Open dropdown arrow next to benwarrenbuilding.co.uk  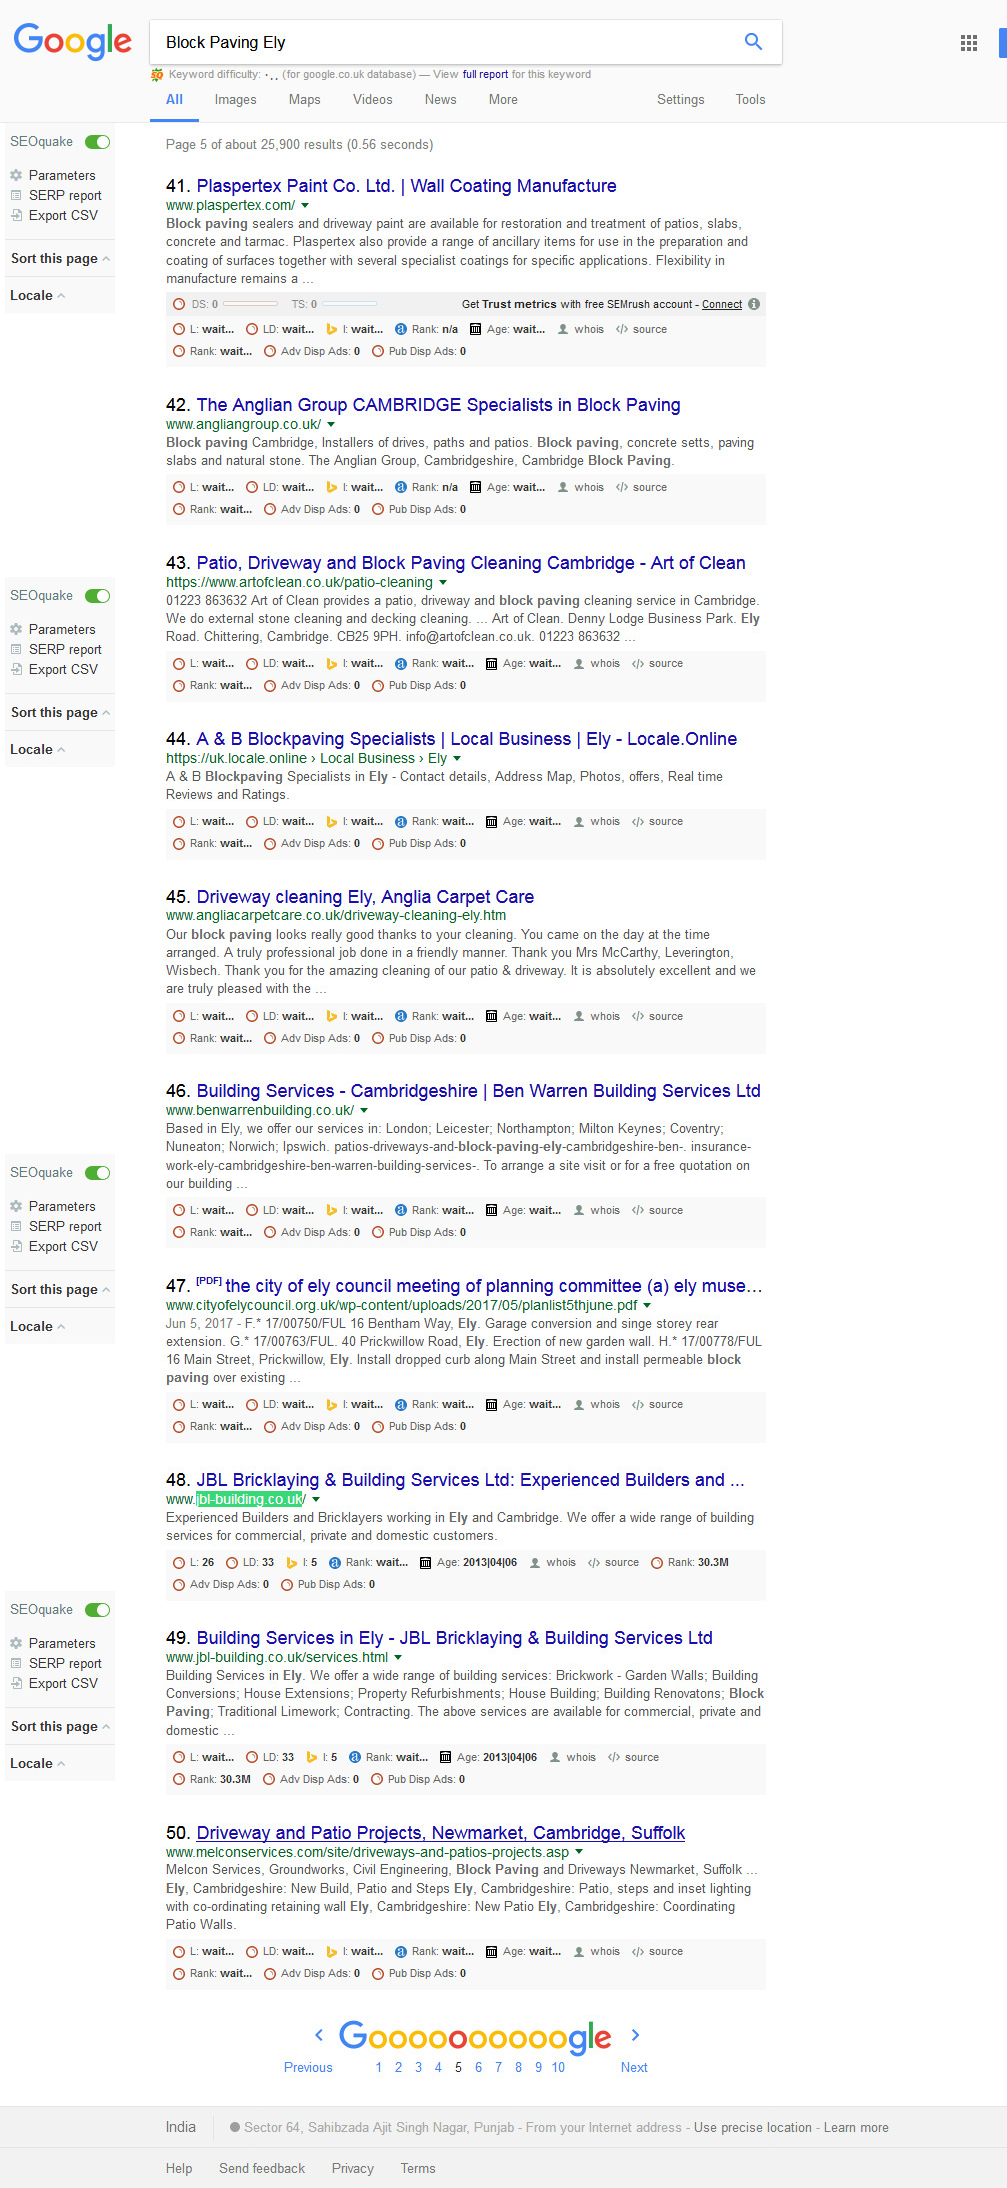(364, 1111)
